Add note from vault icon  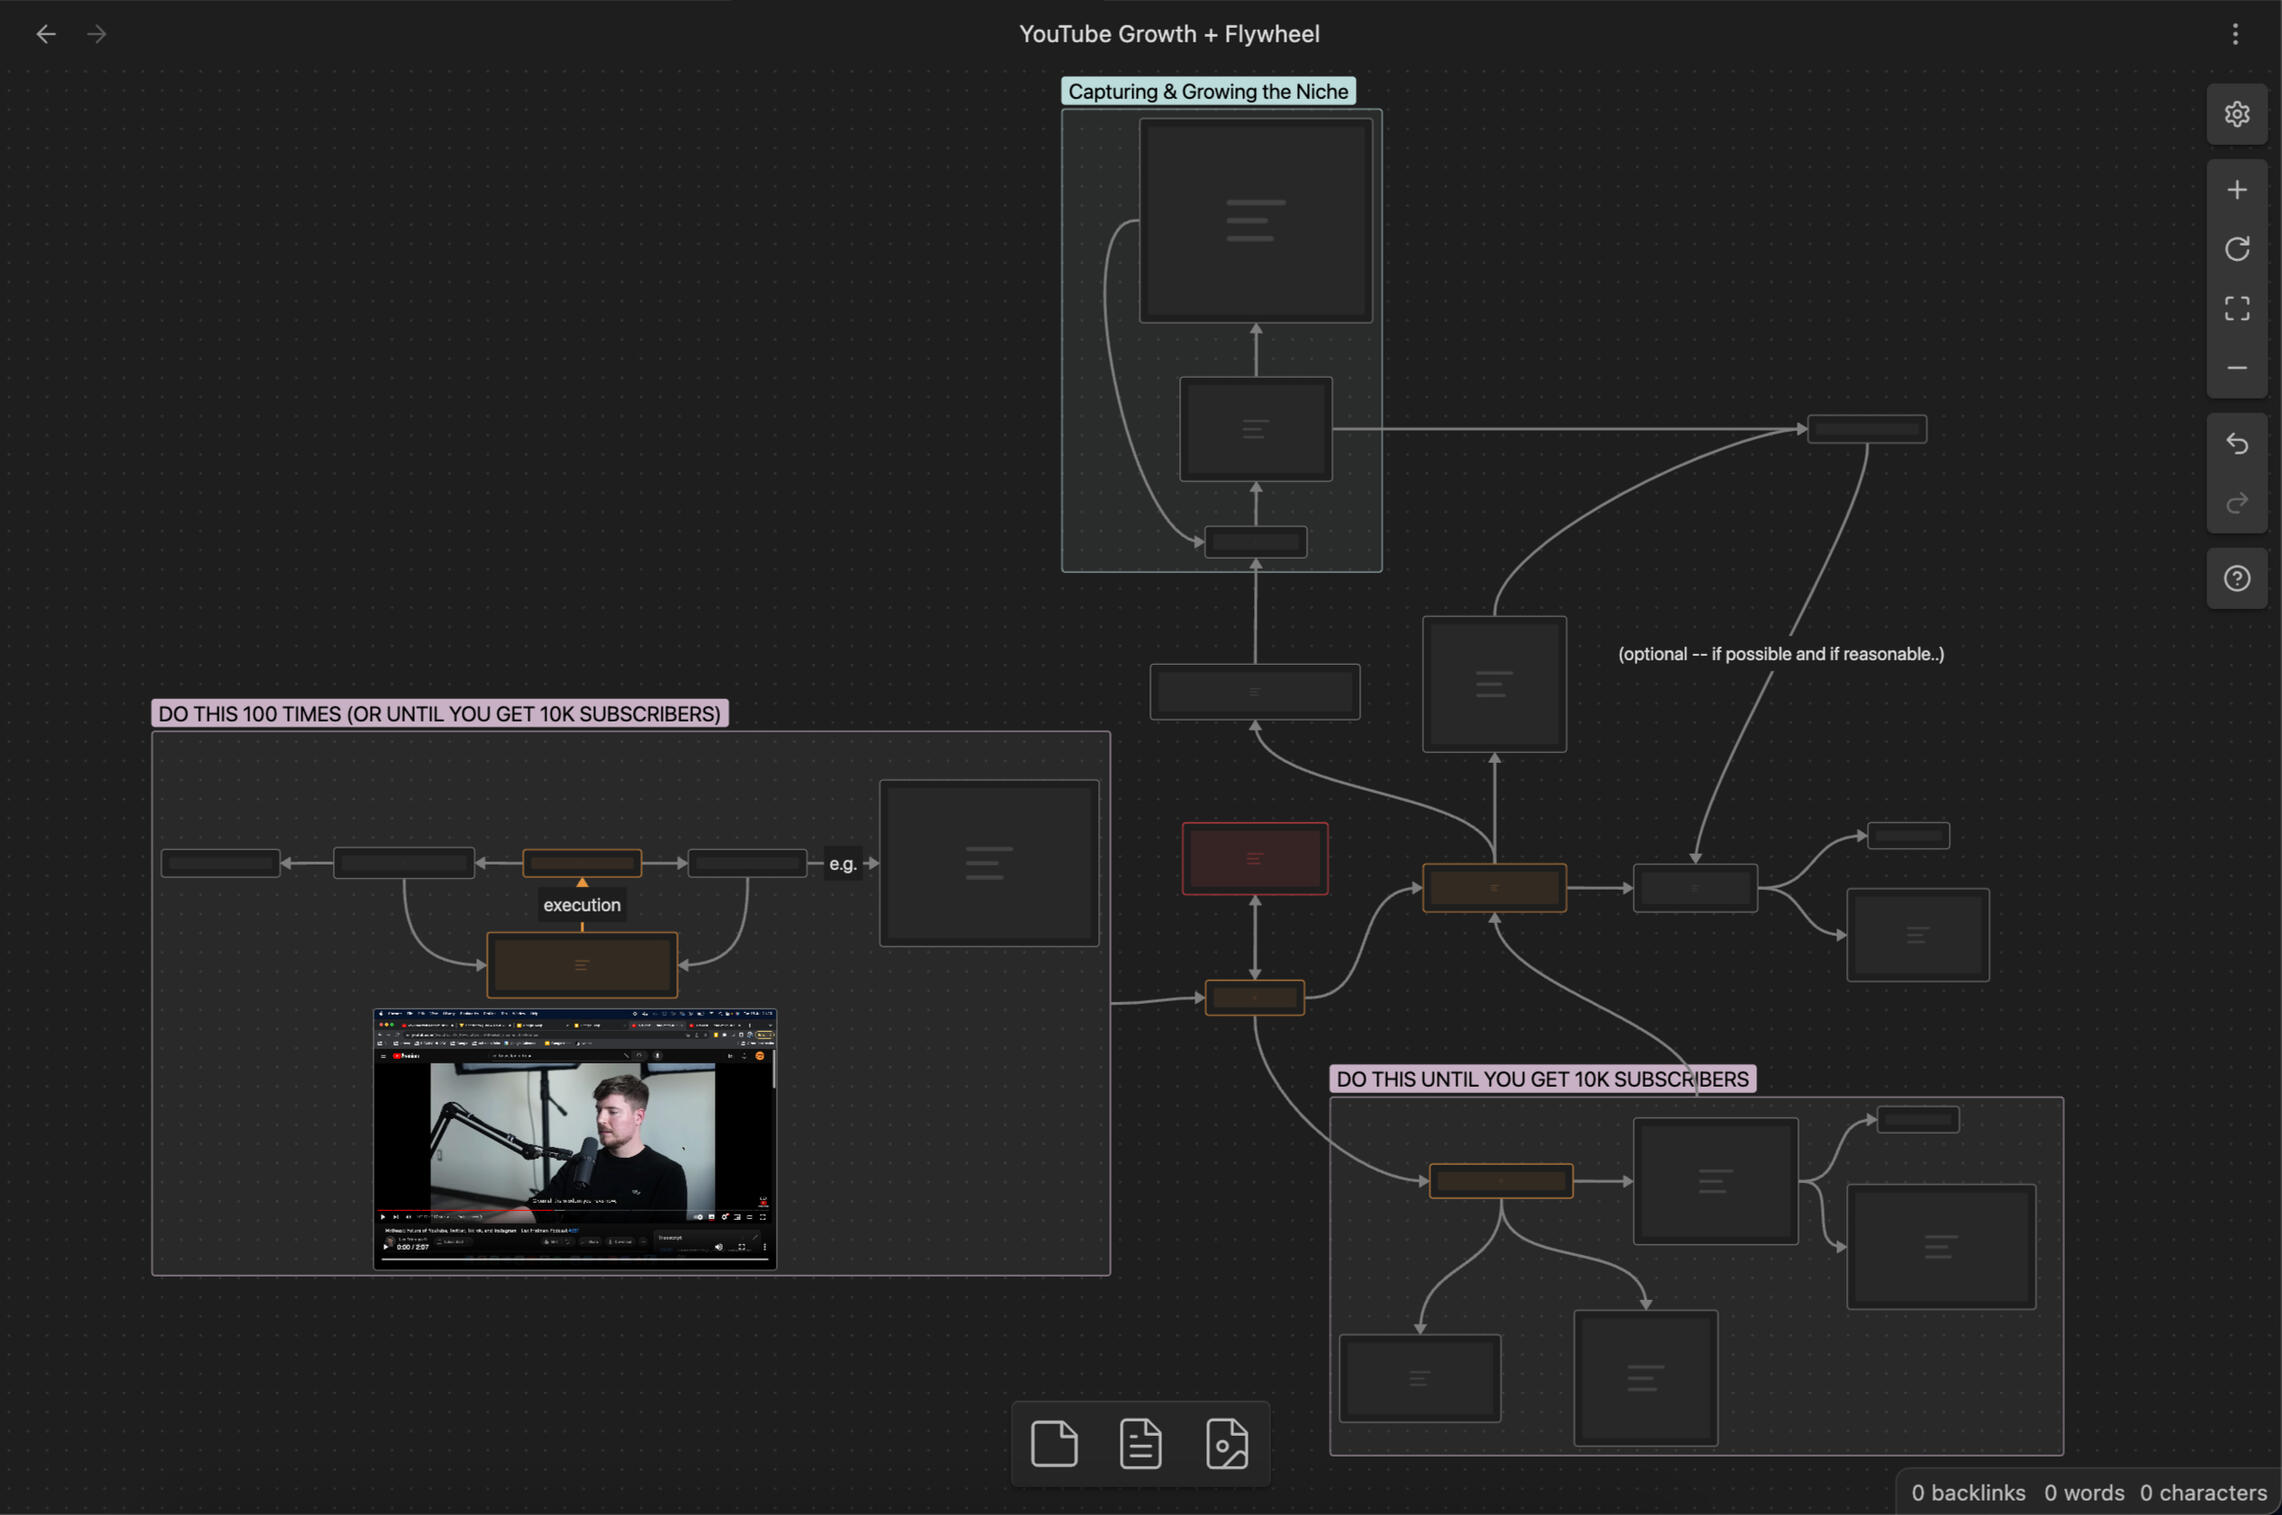point(1140,1443)
